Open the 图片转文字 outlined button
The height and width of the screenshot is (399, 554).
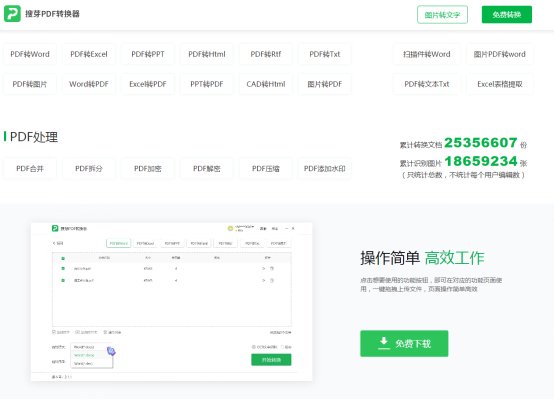coord(442,15)
